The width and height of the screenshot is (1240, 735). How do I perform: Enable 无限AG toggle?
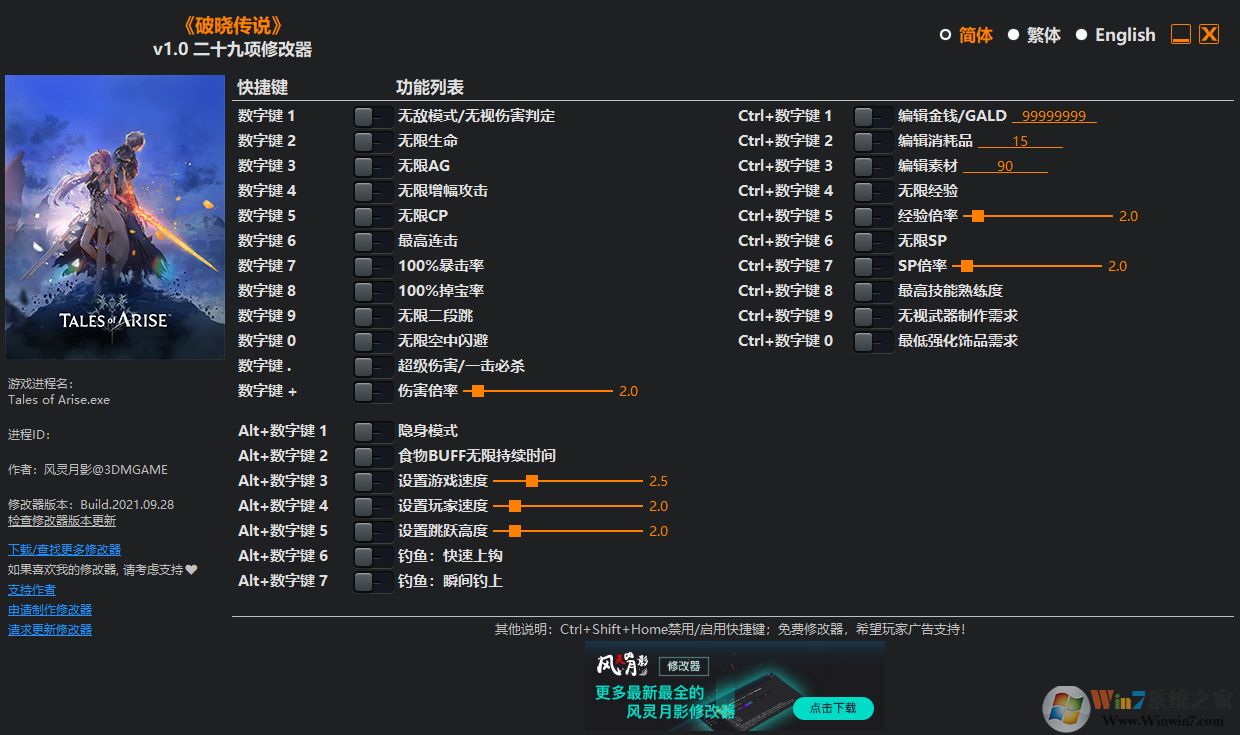[x=373, y=165]
